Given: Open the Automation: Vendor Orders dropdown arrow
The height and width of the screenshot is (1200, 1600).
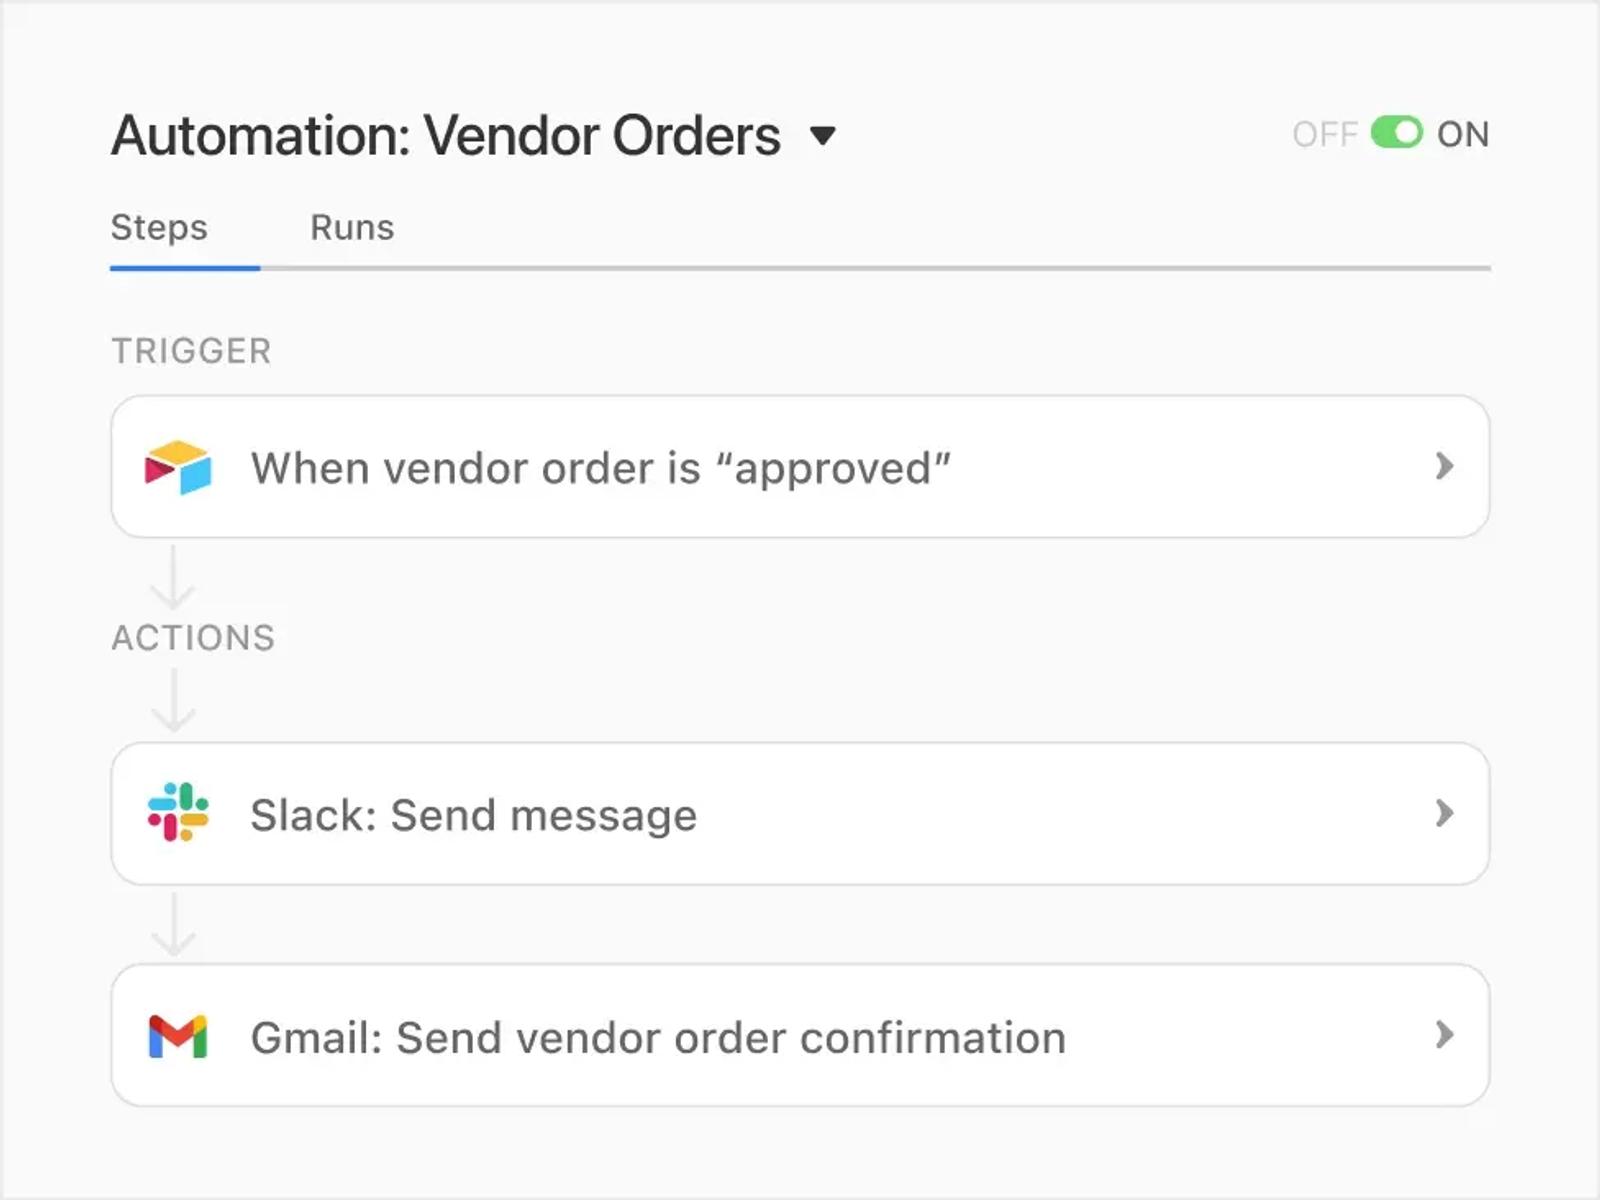Looking at the screenshot, I should [x=822, y=135].
